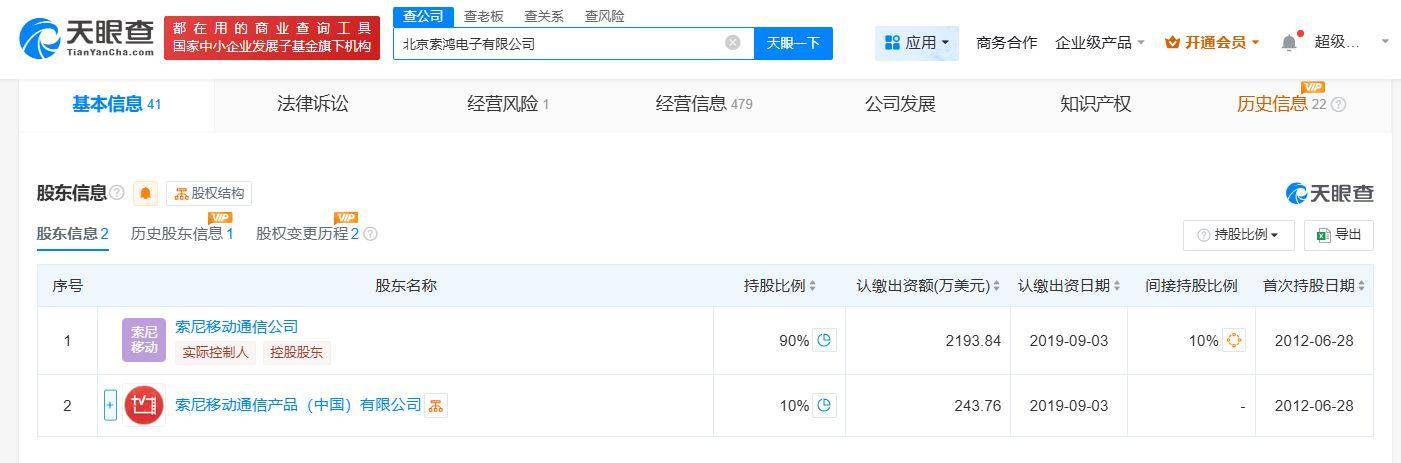Click the 股权结构 button
The image size is (1401, 463).
[209, 193]
